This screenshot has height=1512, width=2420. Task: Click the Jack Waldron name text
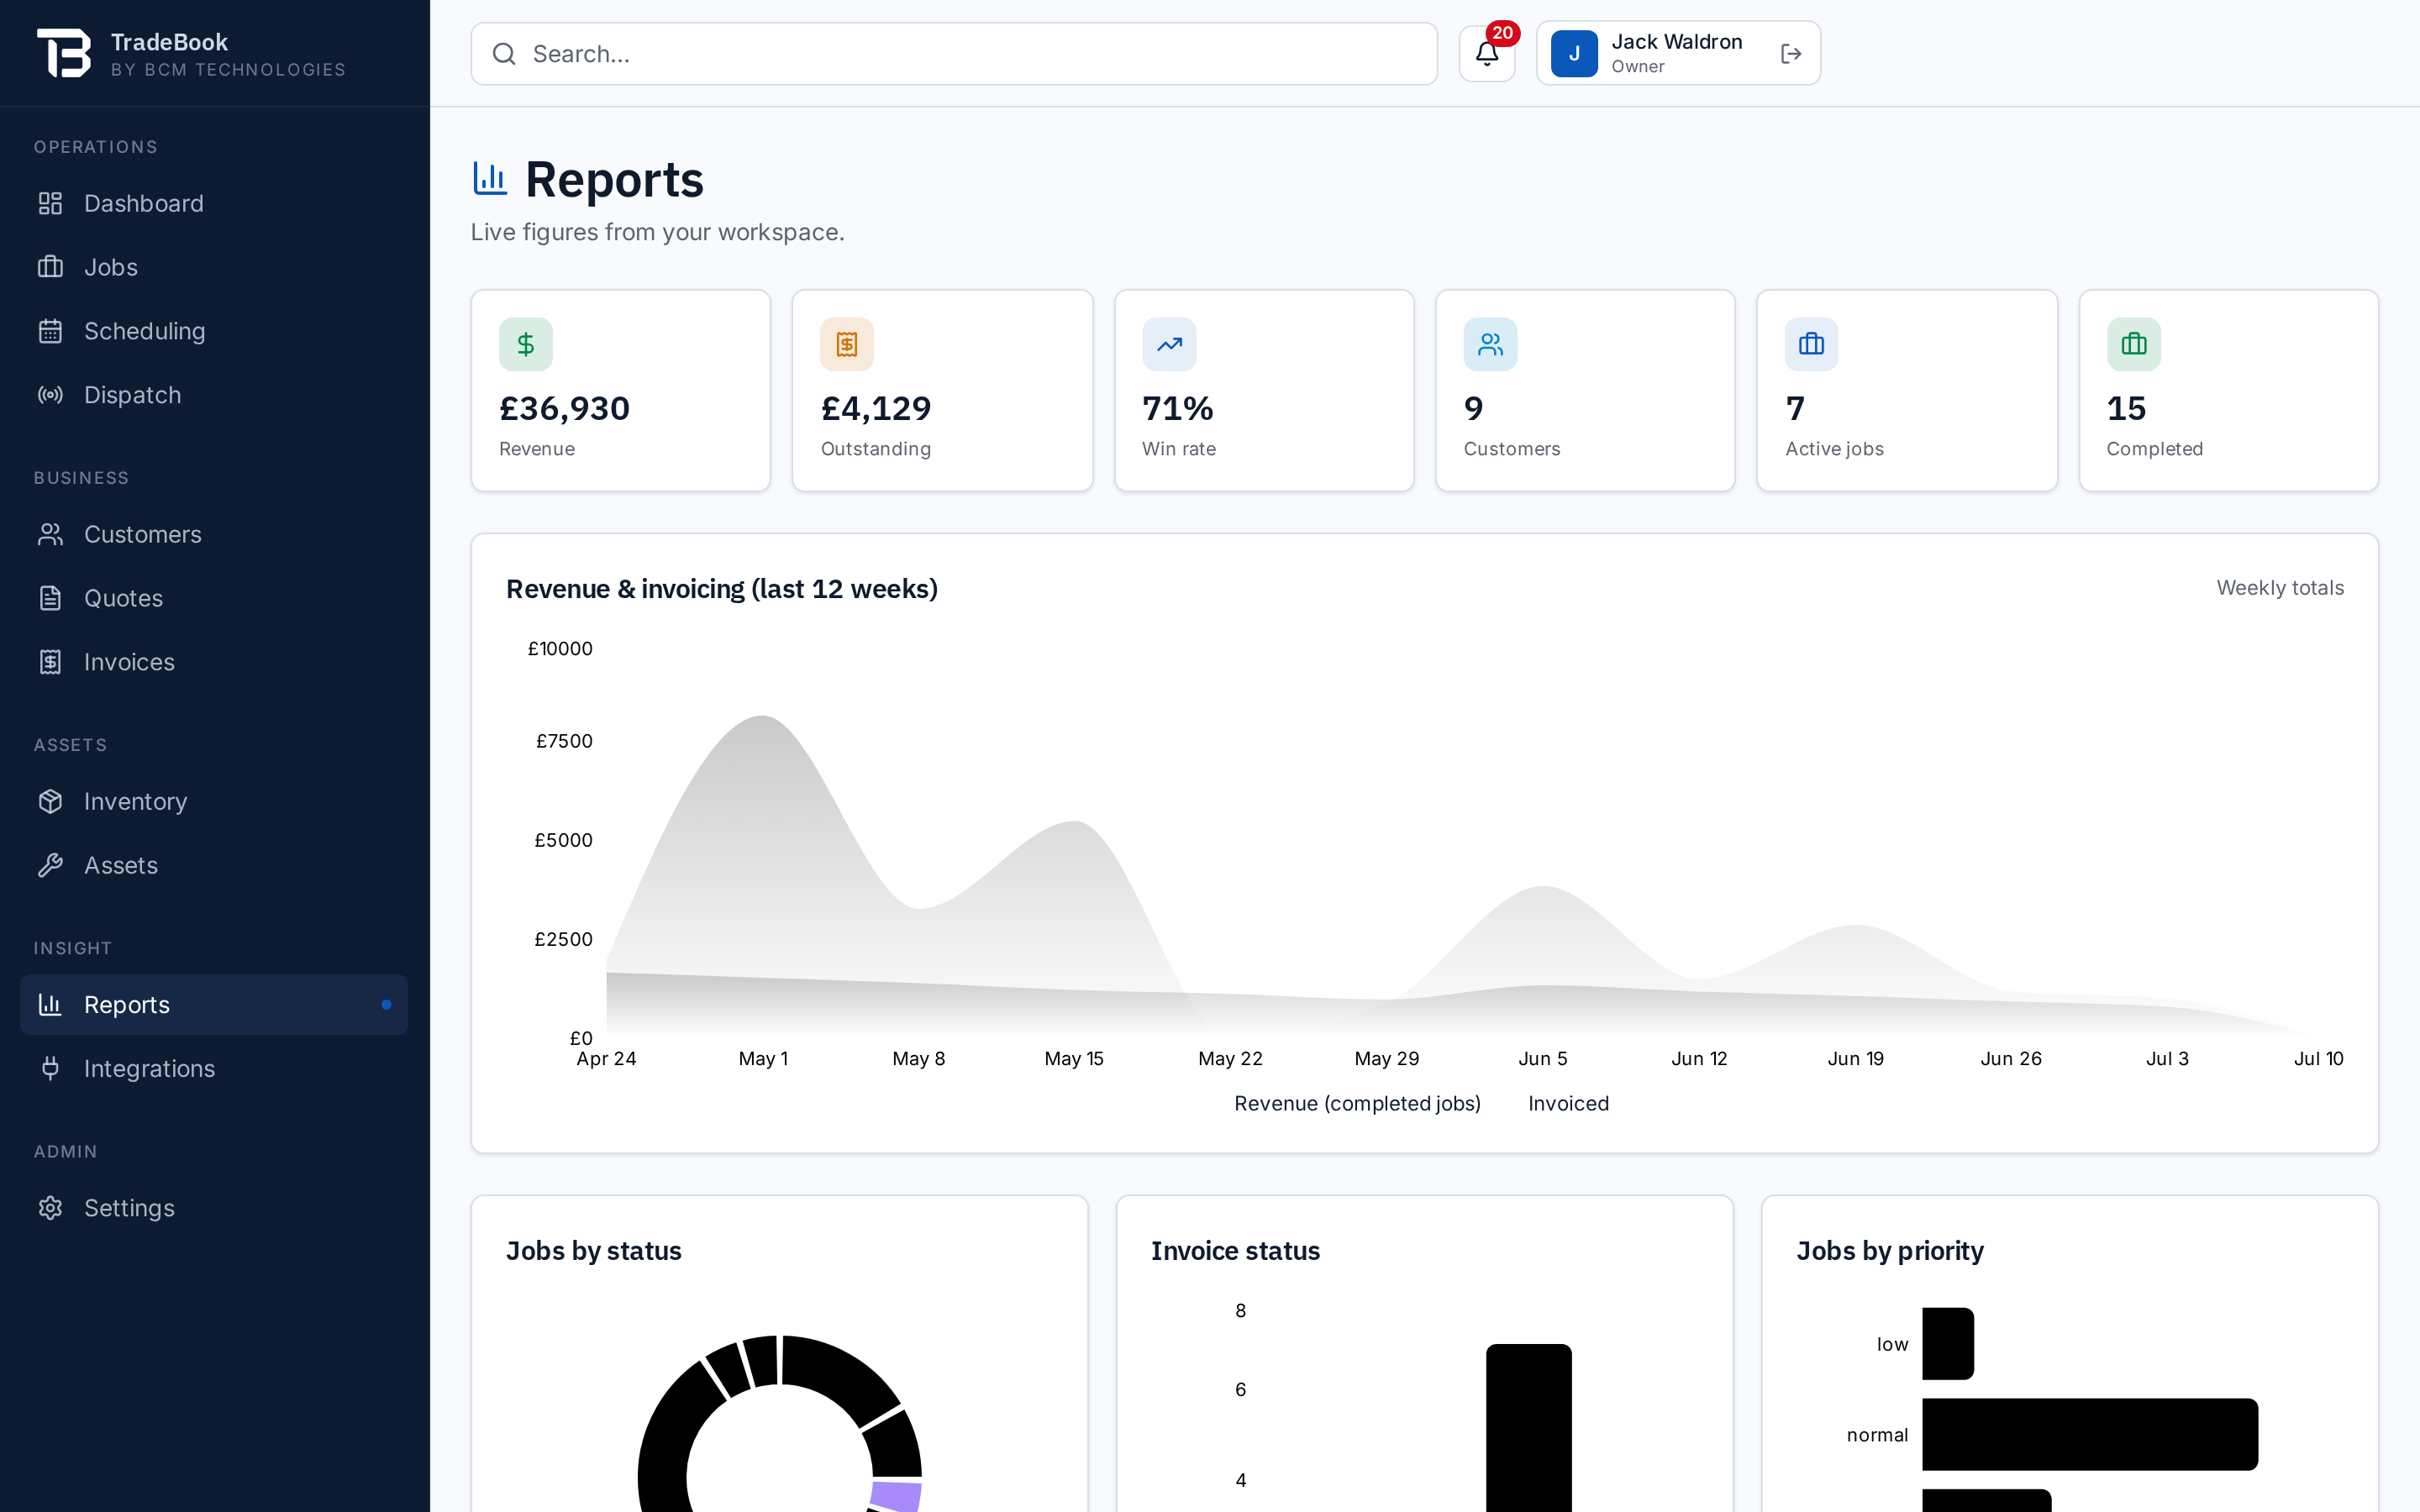[1677, 42]
